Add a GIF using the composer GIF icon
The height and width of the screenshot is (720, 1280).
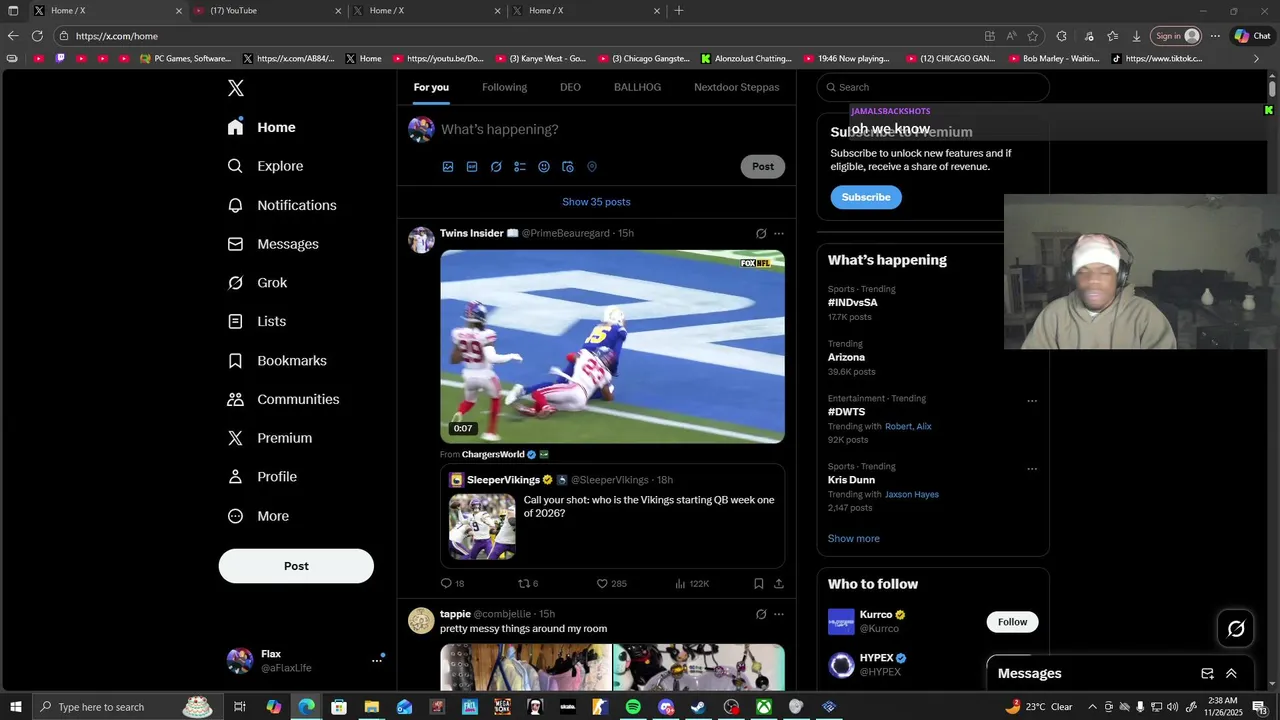(x=472, y=167)
